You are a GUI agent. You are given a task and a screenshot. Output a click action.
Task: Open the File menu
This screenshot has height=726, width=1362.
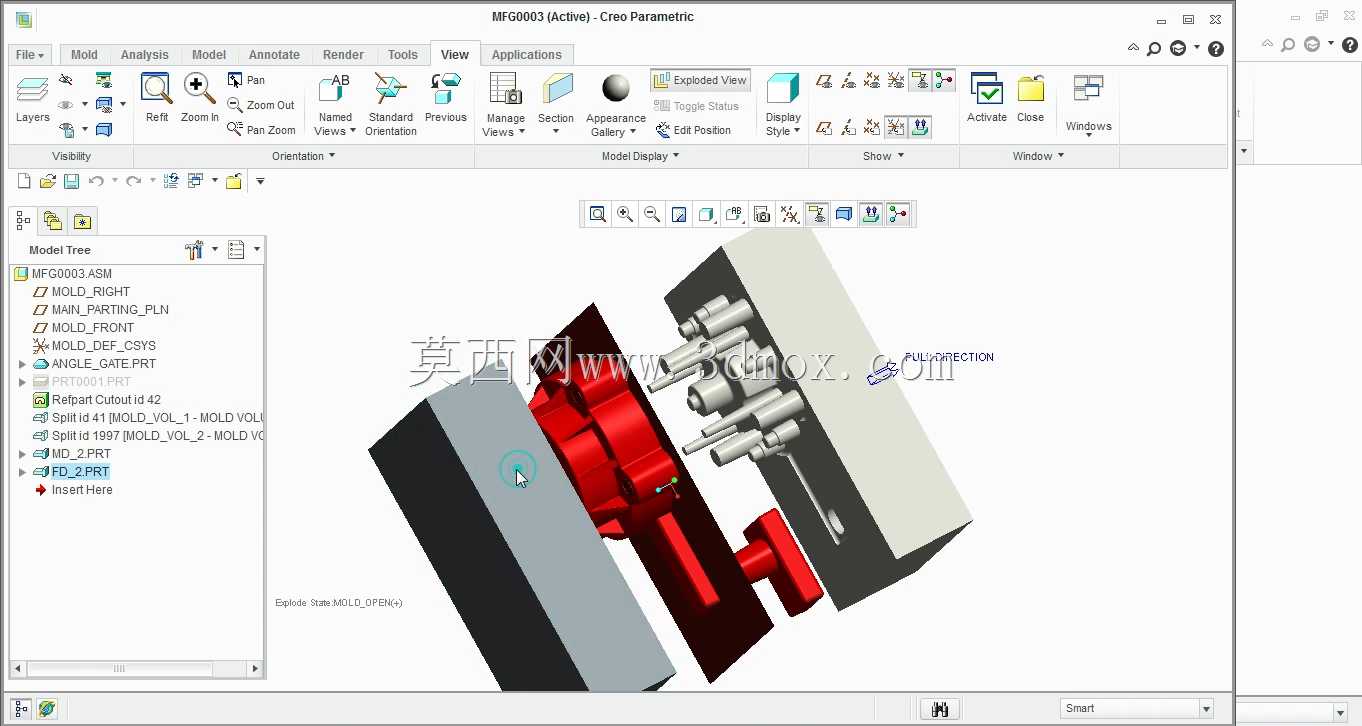pyautogui.click(x=29, y=55)
